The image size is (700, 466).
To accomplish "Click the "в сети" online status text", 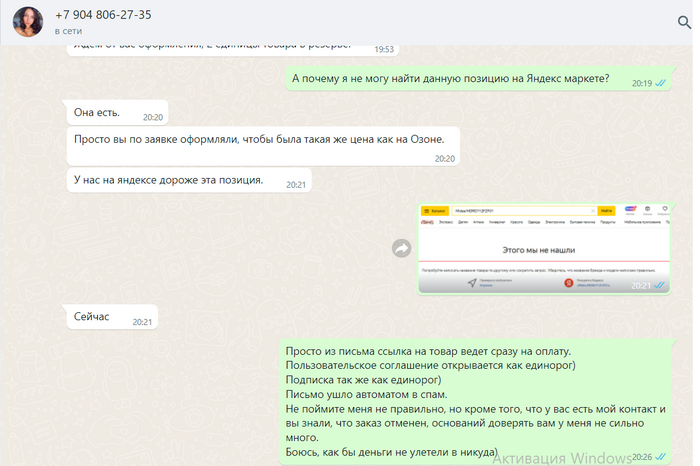I will click(x=69, y=32).
